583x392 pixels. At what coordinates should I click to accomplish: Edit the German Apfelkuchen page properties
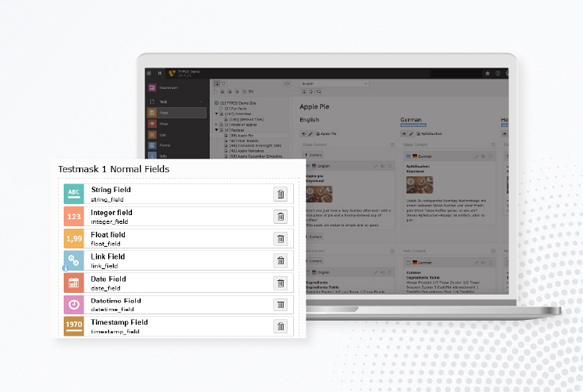pyautogui.click(x=411, y=134)
